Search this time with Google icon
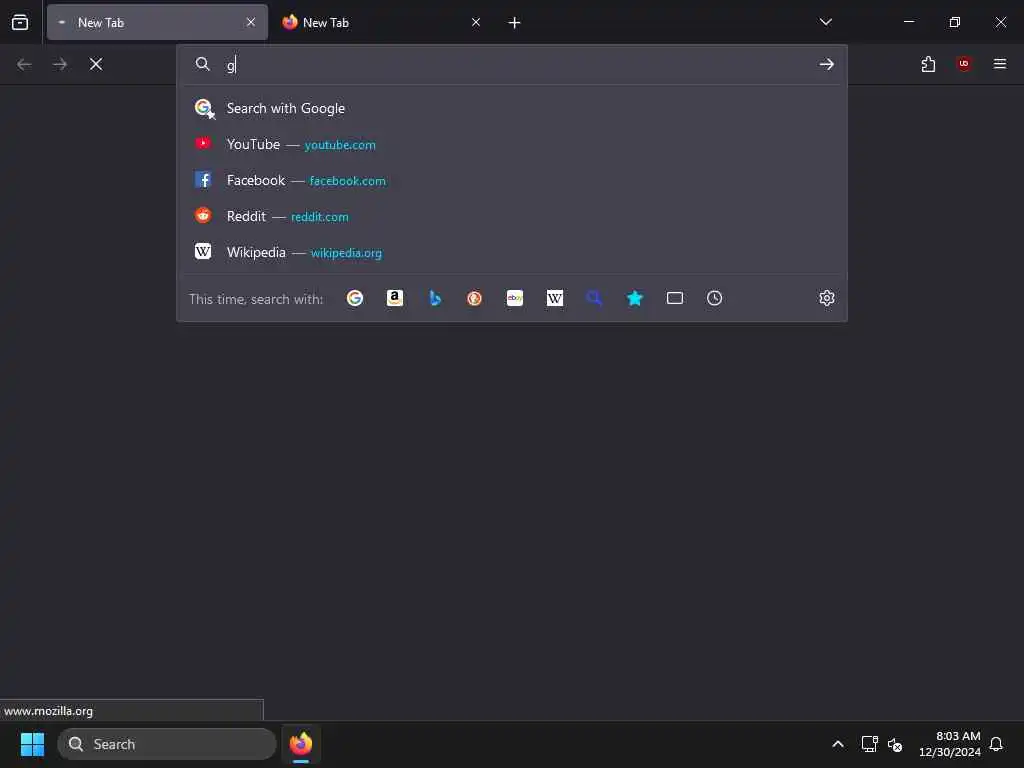 [x=355, y=298]
